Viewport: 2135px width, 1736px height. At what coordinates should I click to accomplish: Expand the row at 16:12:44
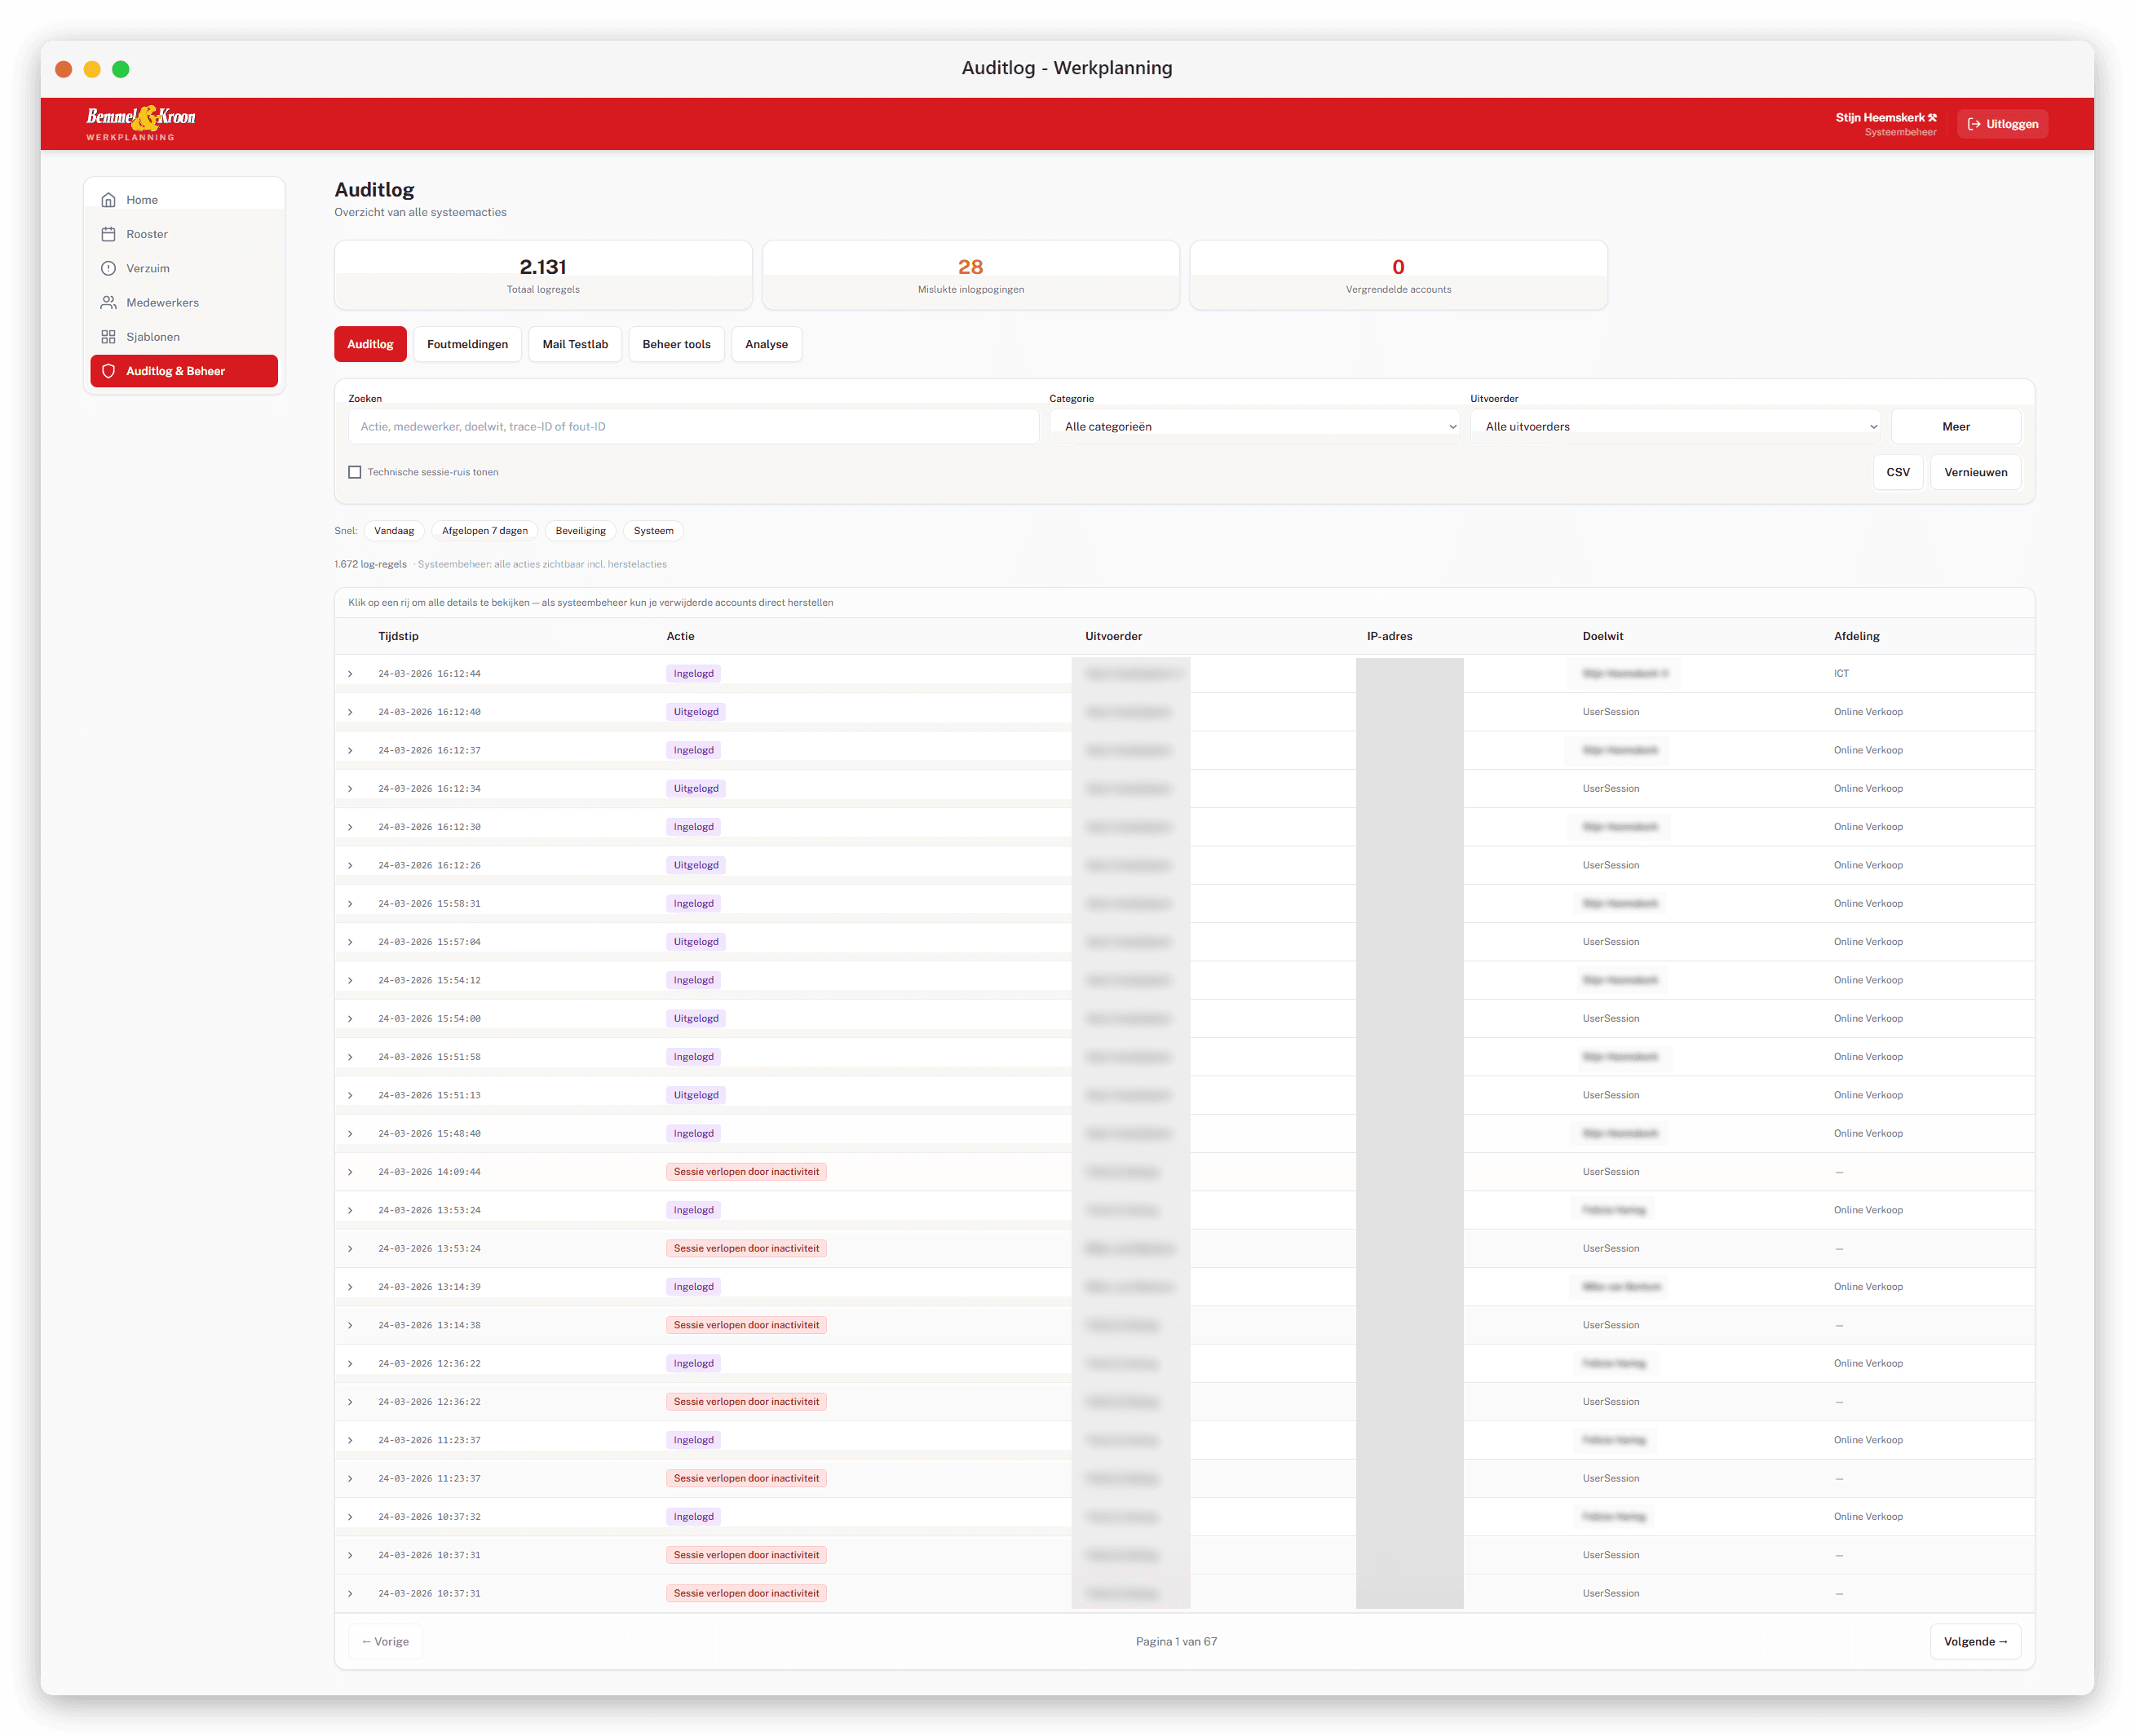[x=350, y=674]
